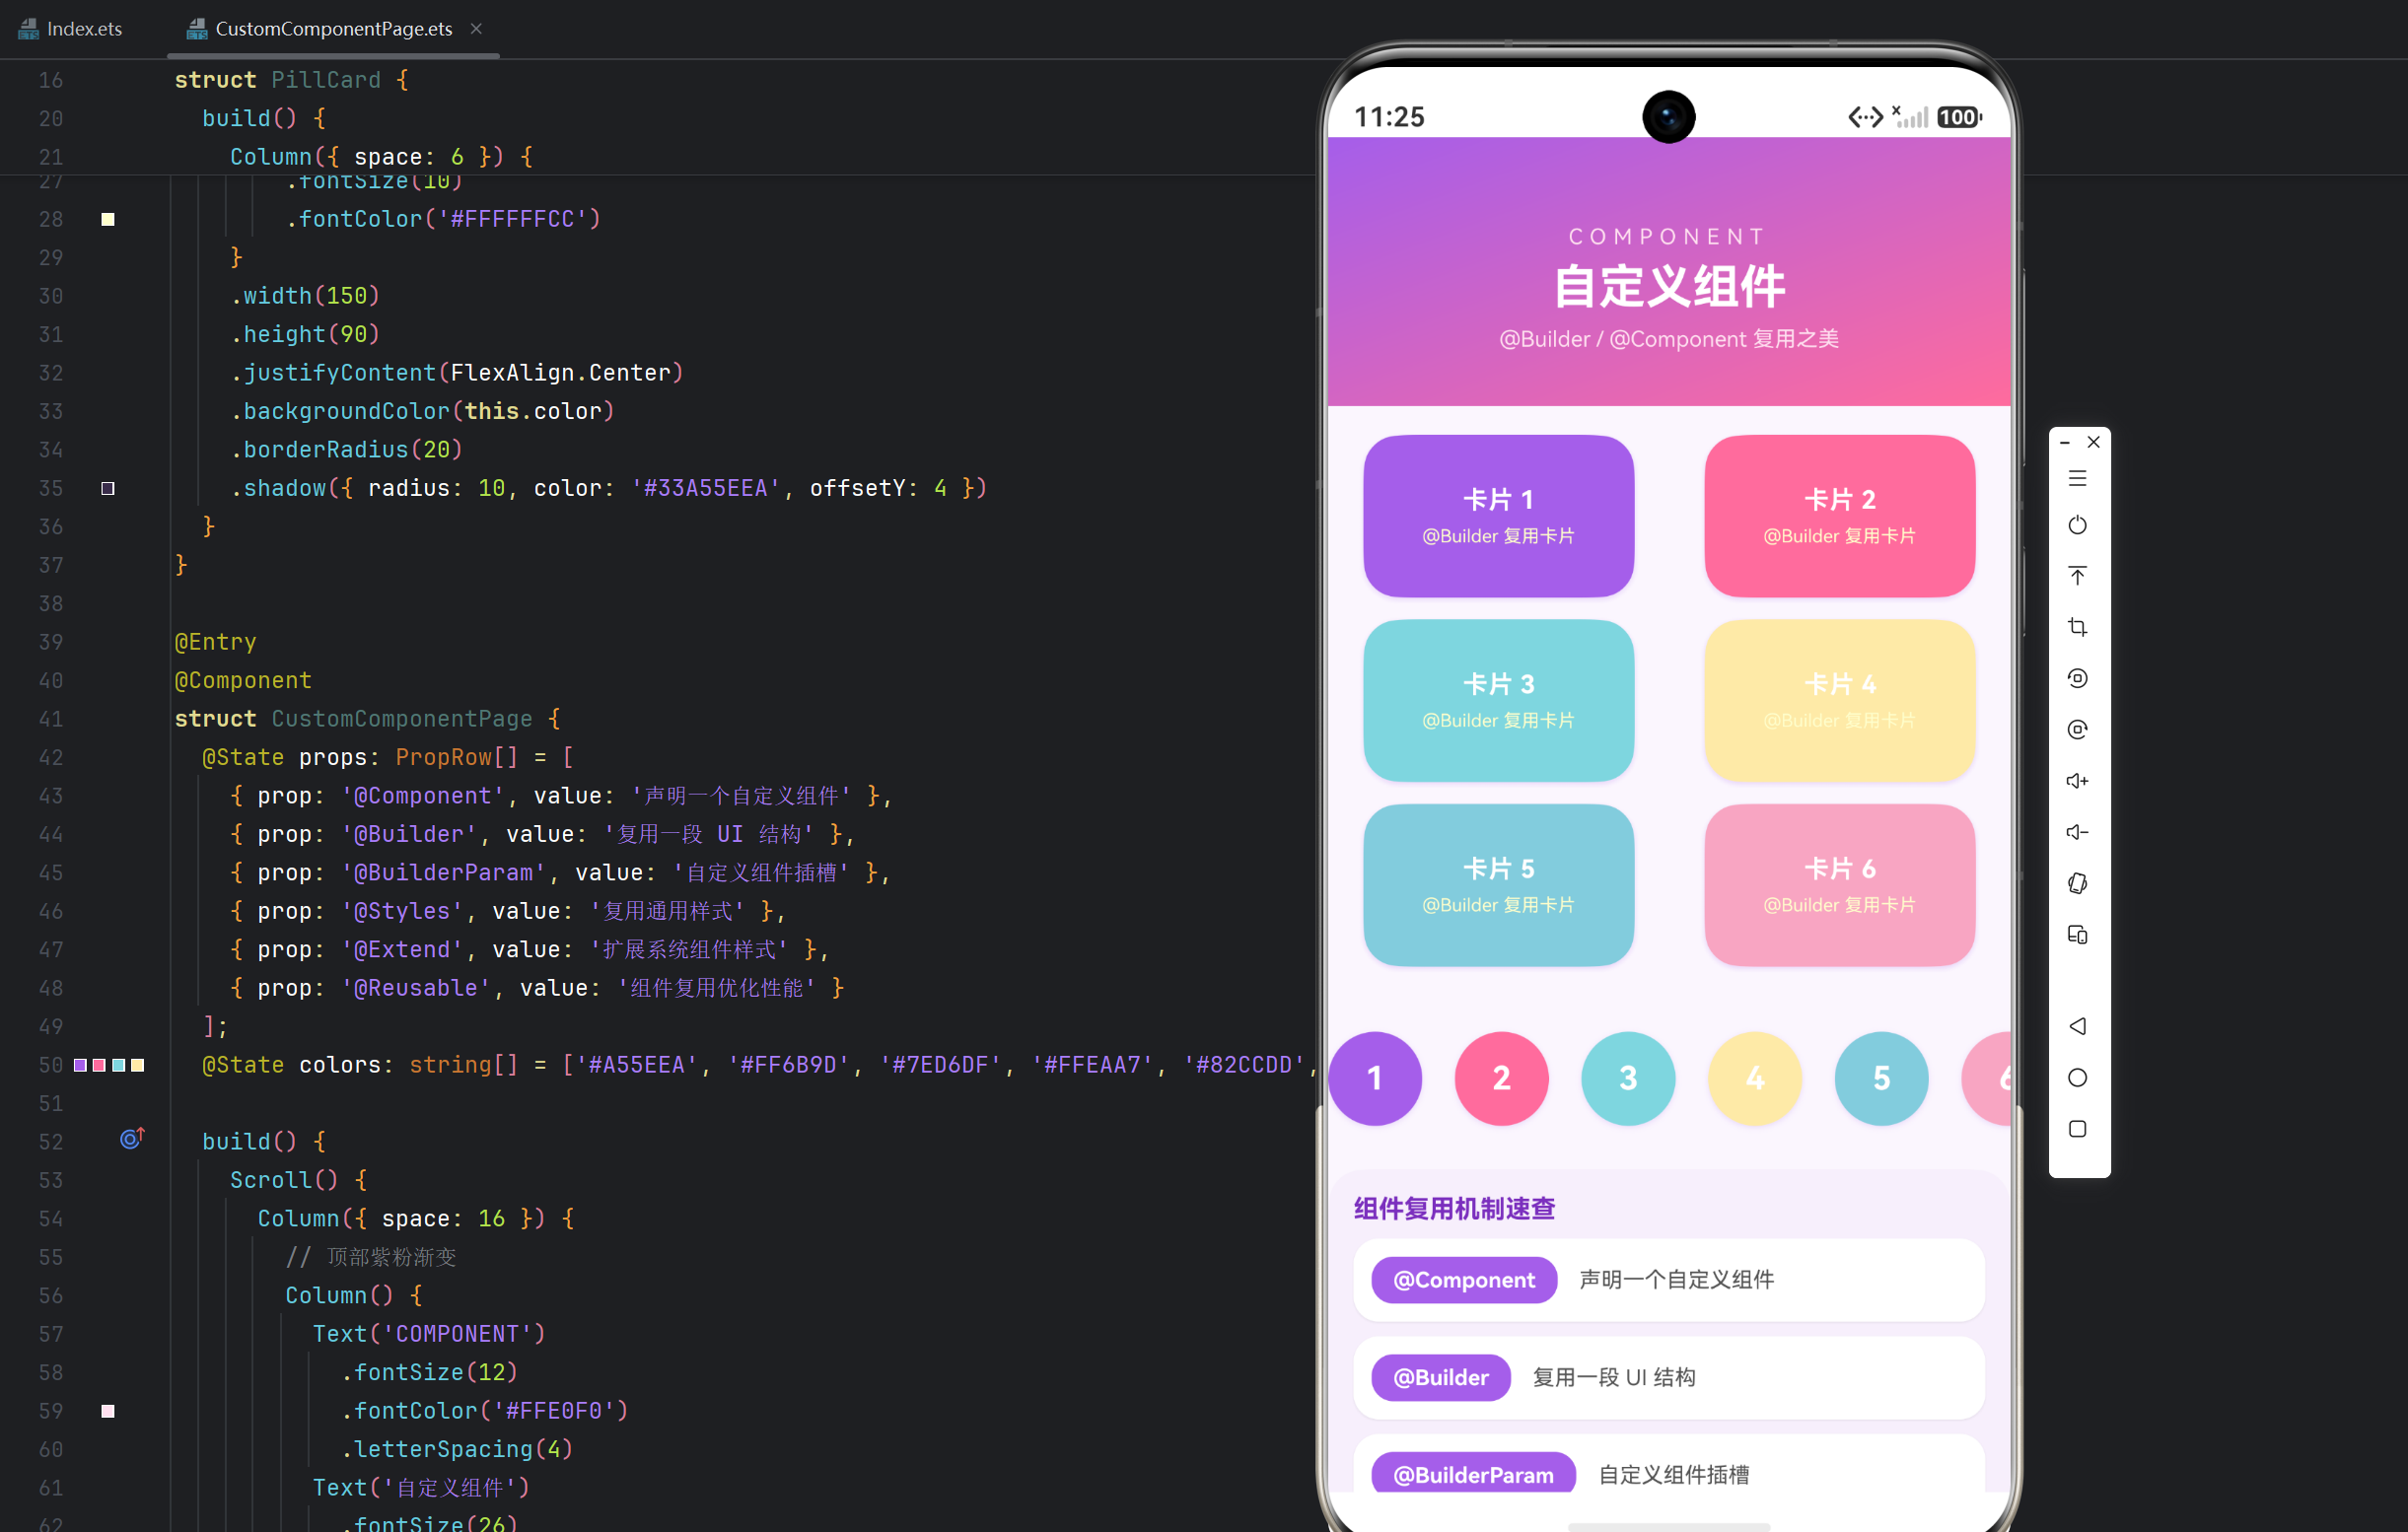The height and width of the screenshot is (1532, 2408).
Task: Click the emulator Back triangle button
Action: click(2077, 1026)
